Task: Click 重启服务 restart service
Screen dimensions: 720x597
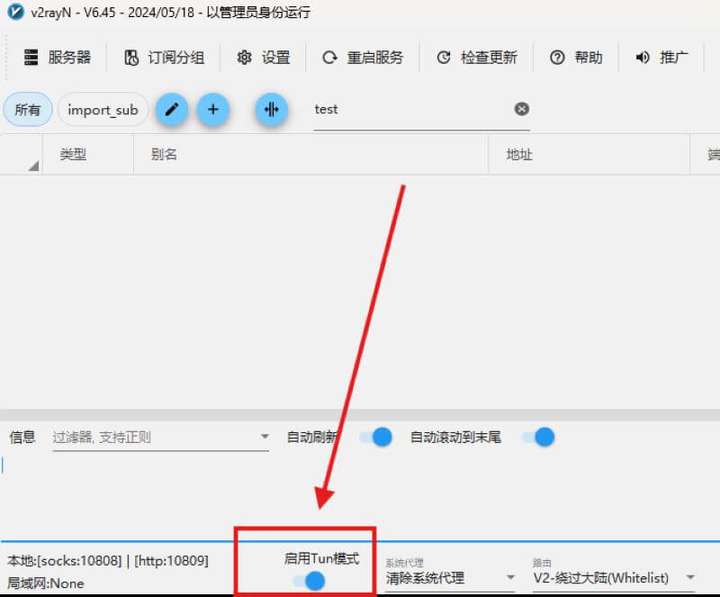Action: [362, 57]
